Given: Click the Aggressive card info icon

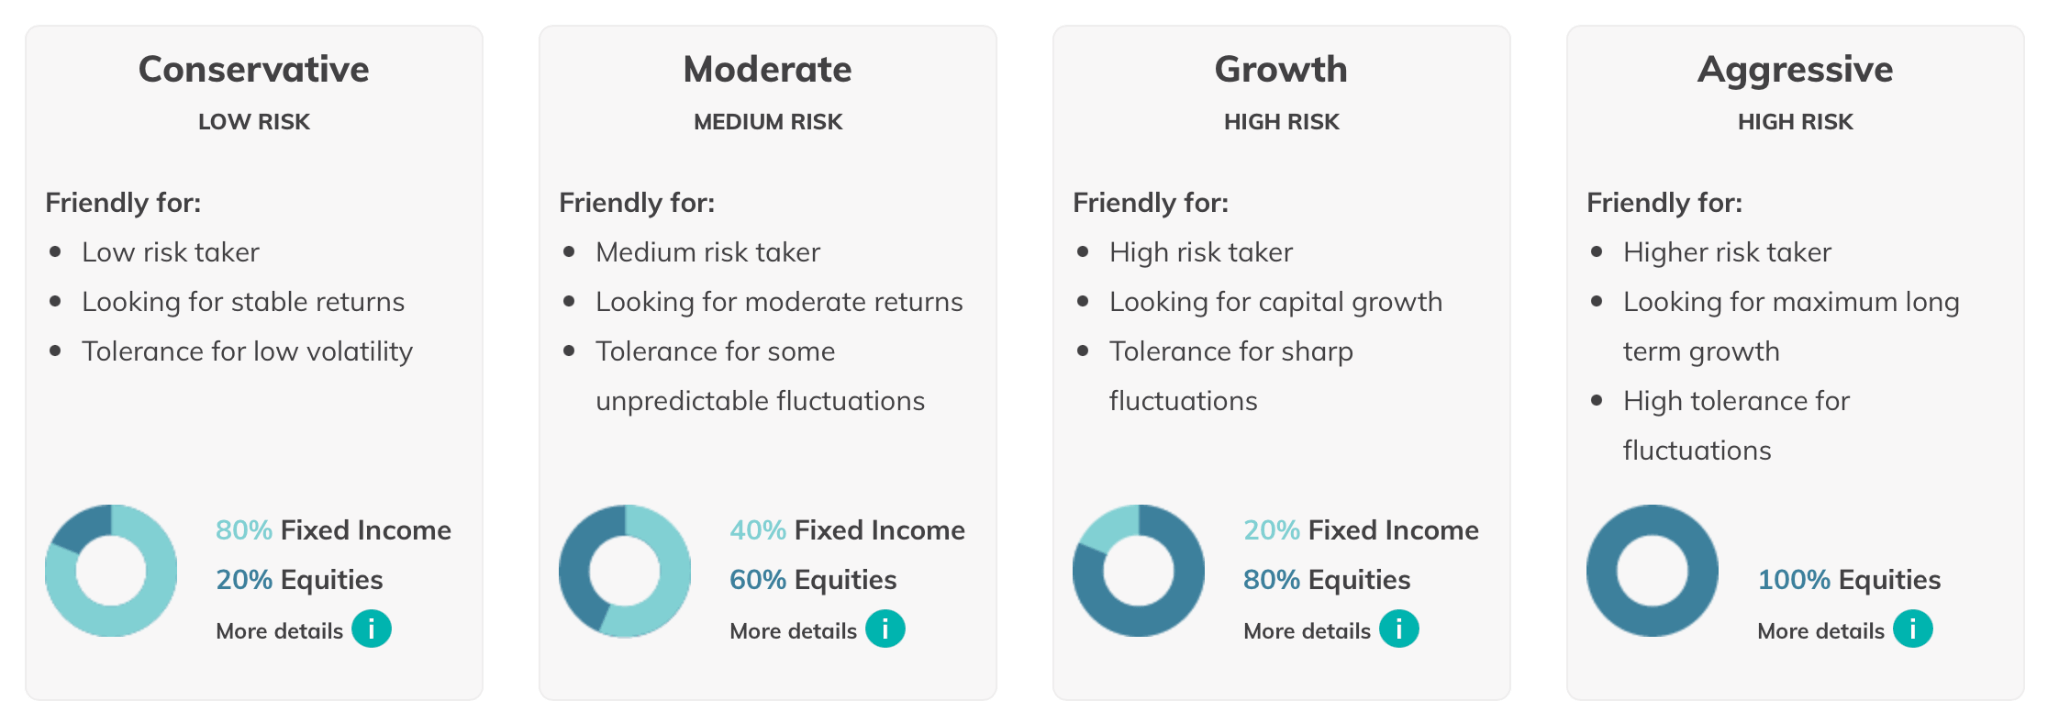Looking at the screenshot, I should (x=1913, y=629).
